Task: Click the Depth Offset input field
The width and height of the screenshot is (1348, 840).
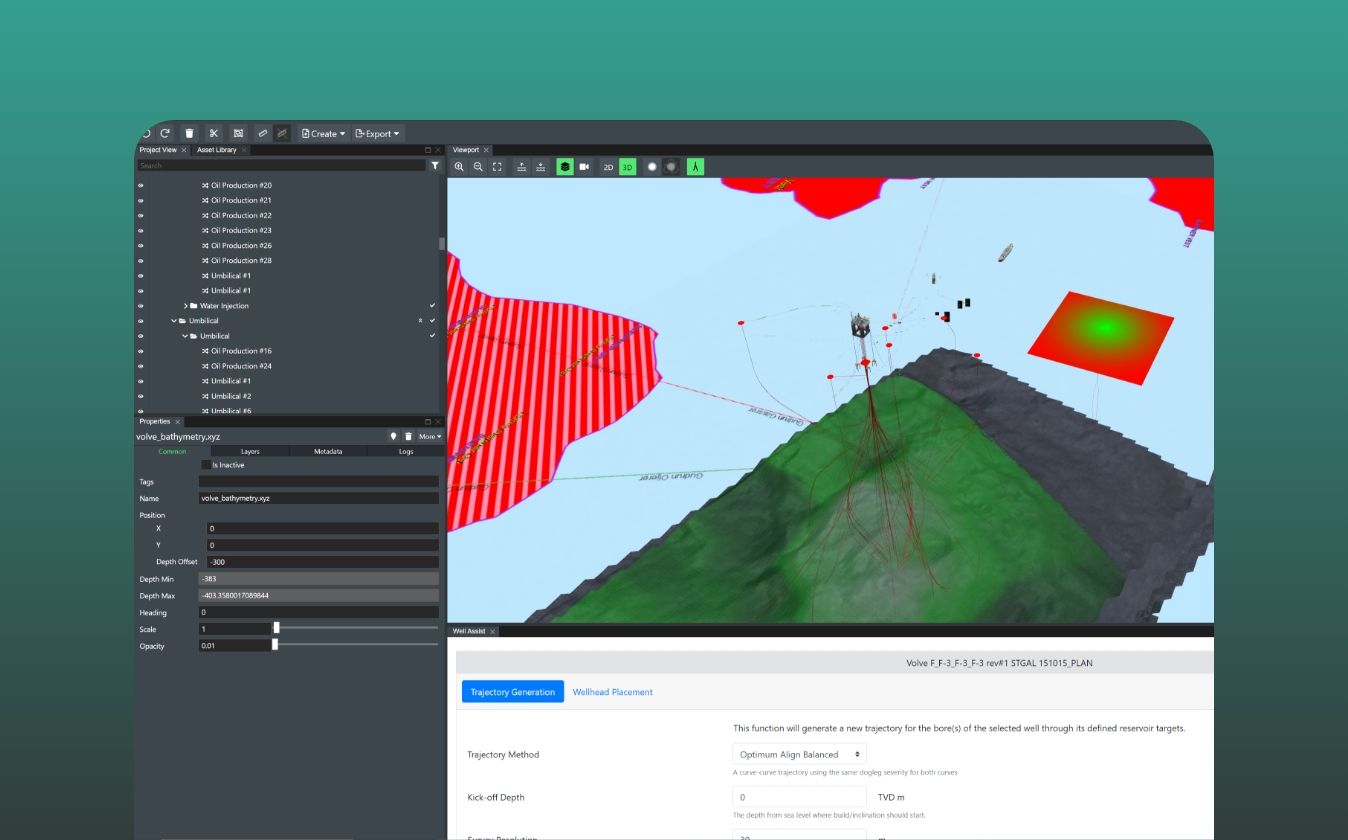Action: point(322,562)
